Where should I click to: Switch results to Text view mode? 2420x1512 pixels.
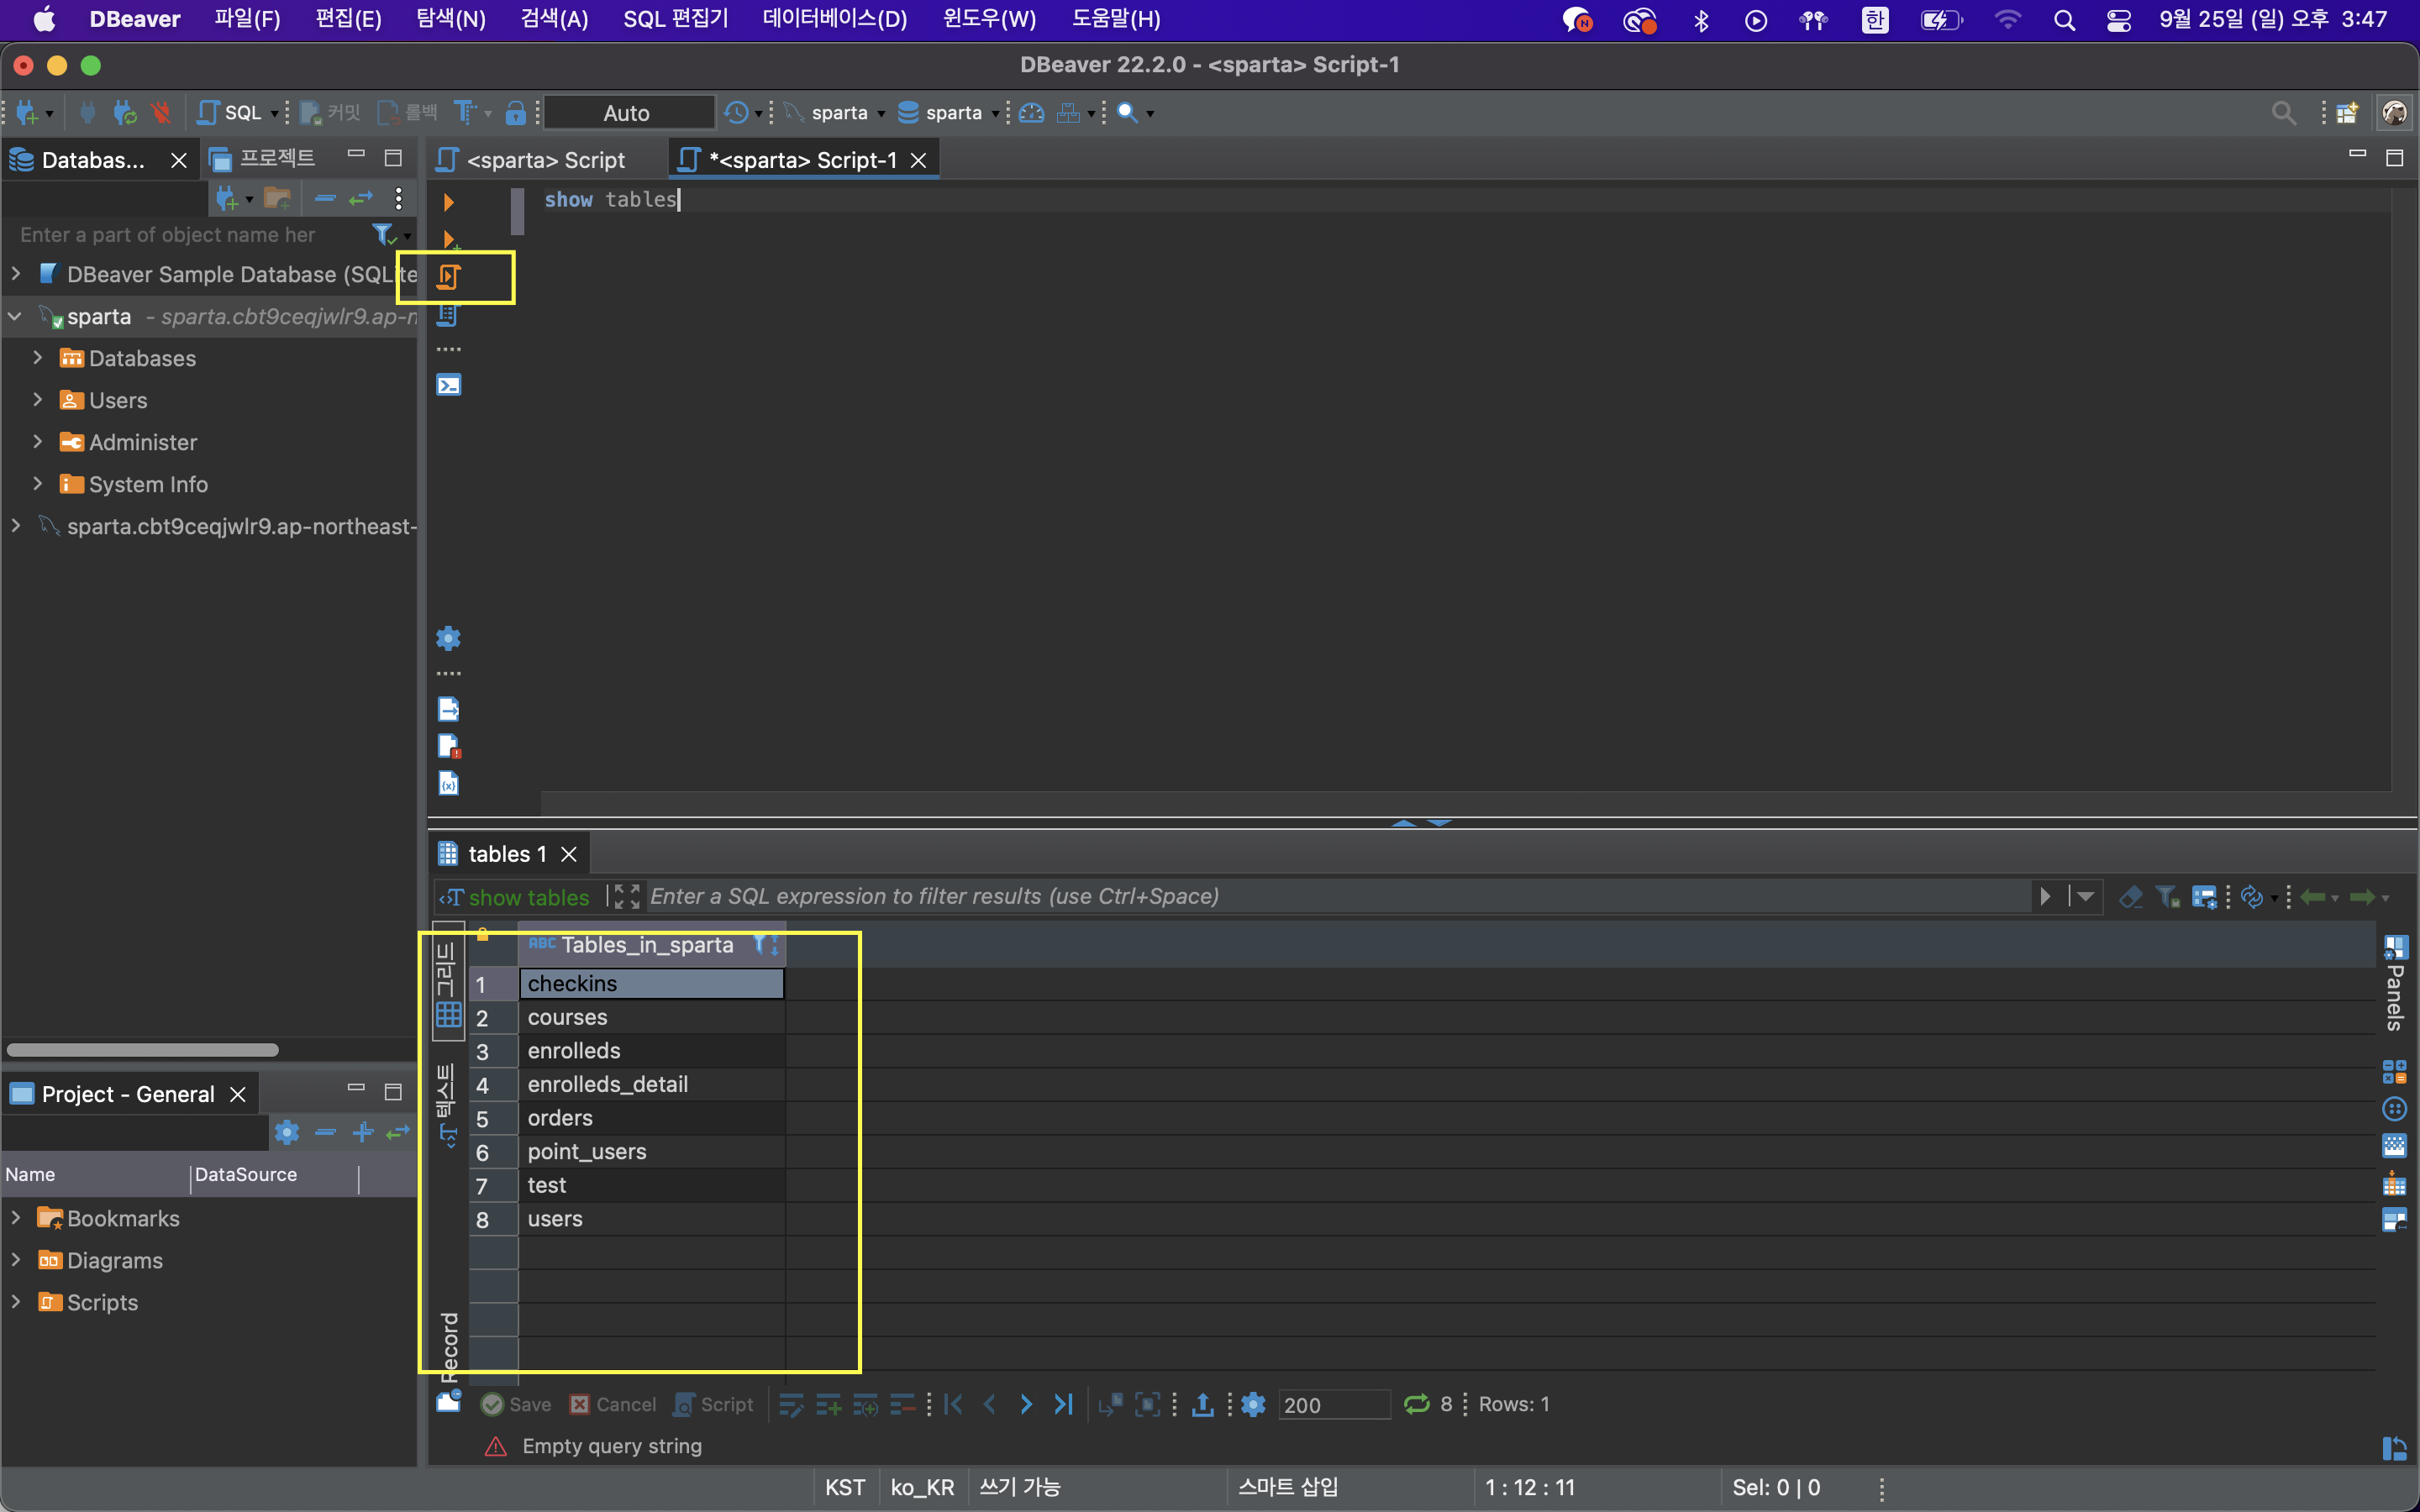448,1105
